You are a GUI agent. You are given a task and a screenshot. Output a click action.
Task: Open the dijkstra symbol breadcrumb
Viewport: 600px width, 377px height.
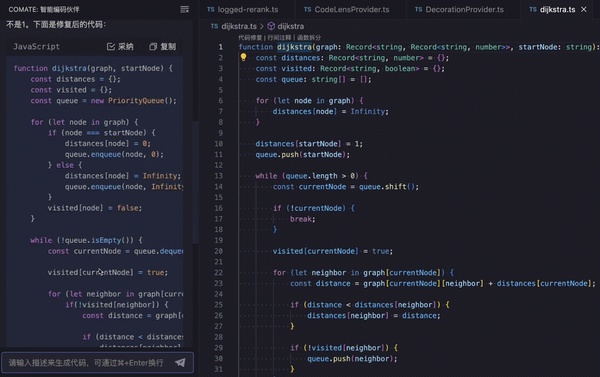tap(290, 26)
